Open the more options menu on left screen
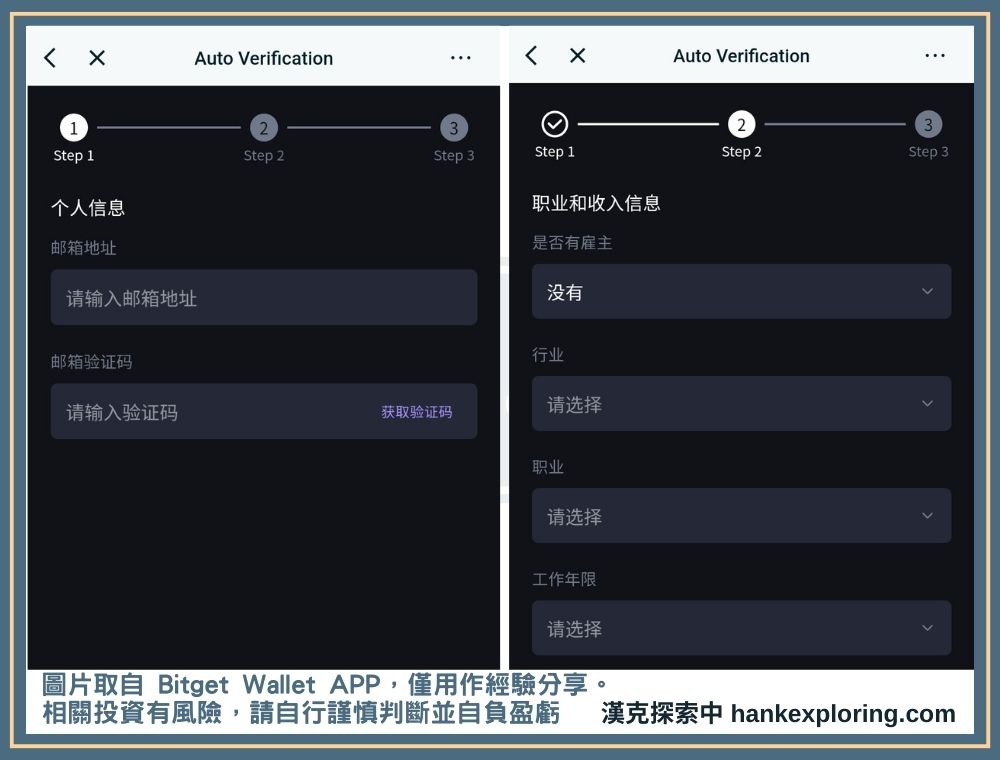Viewport: 1000px width, 760px height. pyautogui.click(x=461, y=57)
